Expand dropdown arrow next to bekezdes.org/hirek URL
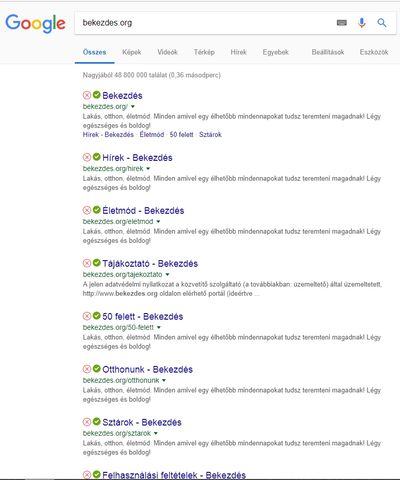400x480 pixels. click(148, 169)
